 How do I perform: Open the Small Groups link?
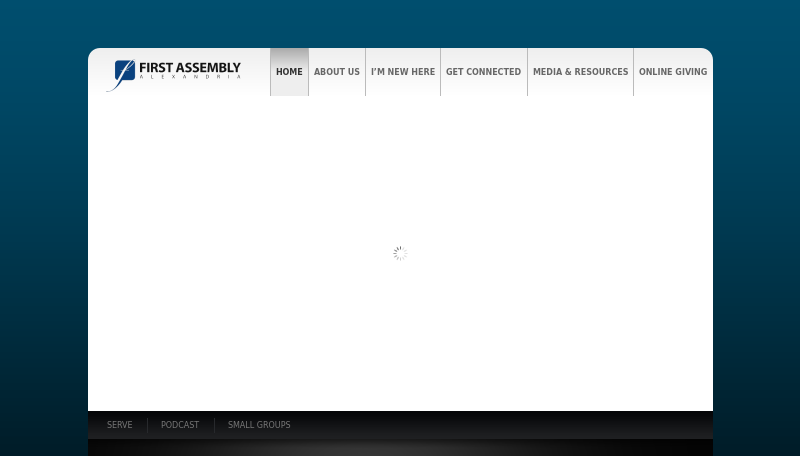tap(259, 425)
